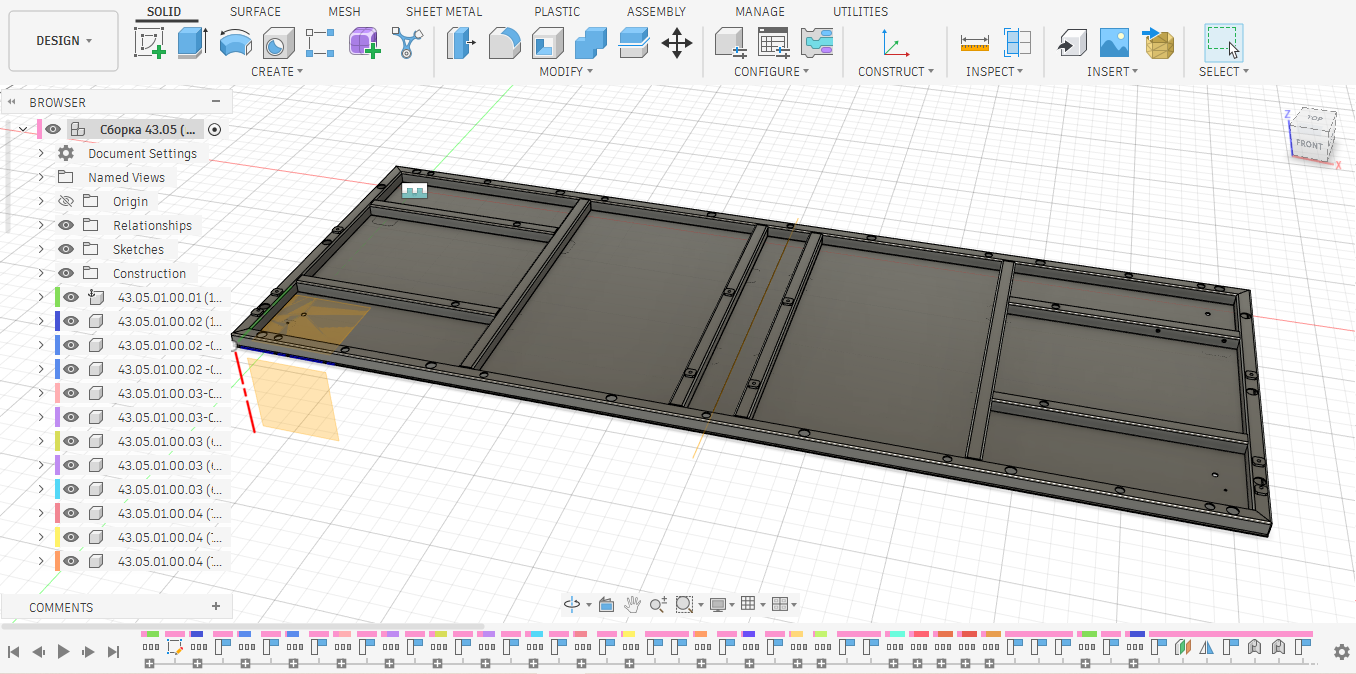Open the DESIGN workspace dropdown
Viewport: 1356px width, 674px height.
pos(63,41)
